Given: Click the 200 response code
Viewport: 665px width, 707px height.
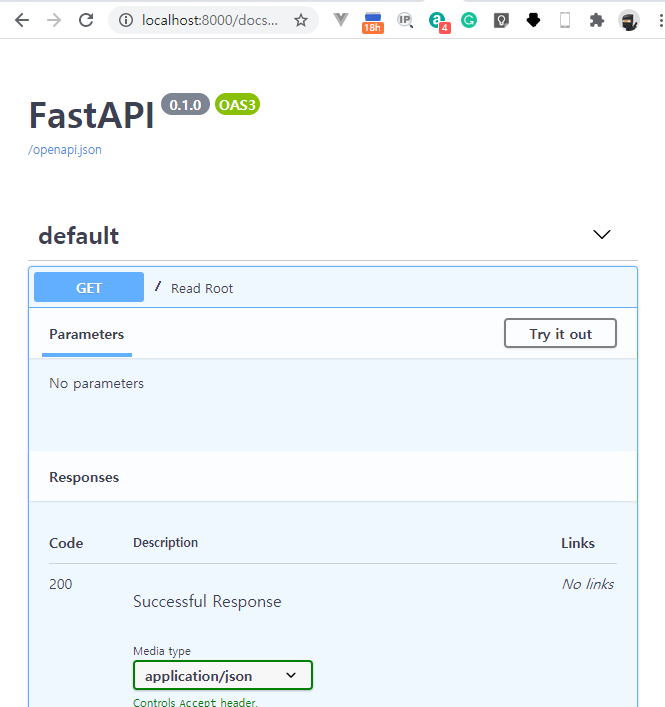Looking at the screenshot, I should (x=60, y=584).
